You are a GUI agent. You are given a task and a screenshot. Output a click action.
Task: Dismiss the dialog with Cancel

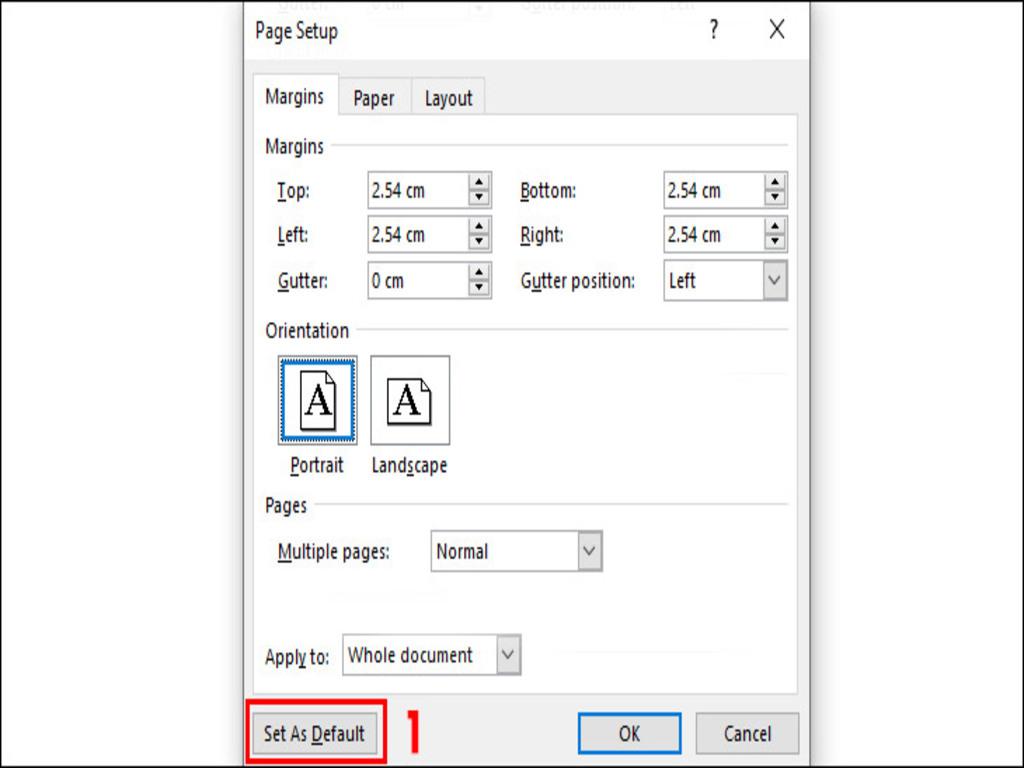(x=747, y=733)
